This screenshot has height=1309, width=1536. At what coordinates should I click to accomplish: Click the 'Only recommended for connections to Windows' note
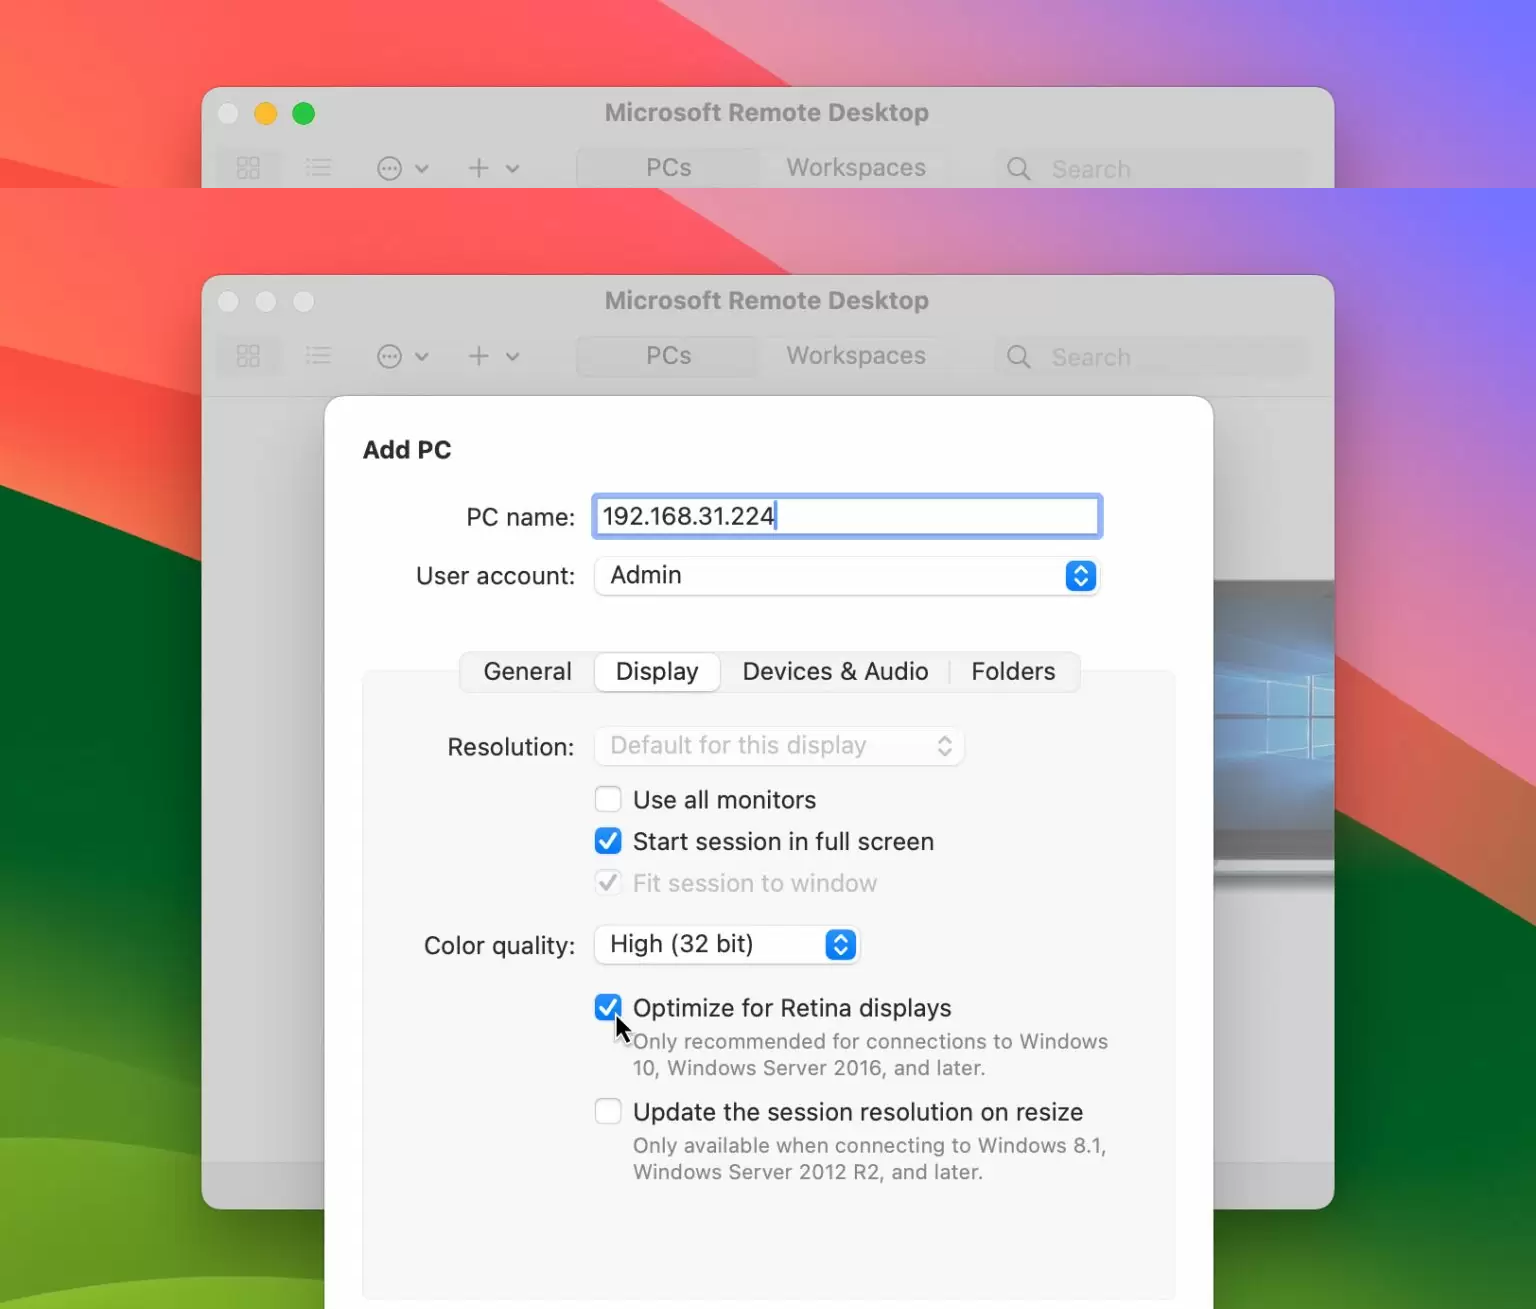point(870,1054)
